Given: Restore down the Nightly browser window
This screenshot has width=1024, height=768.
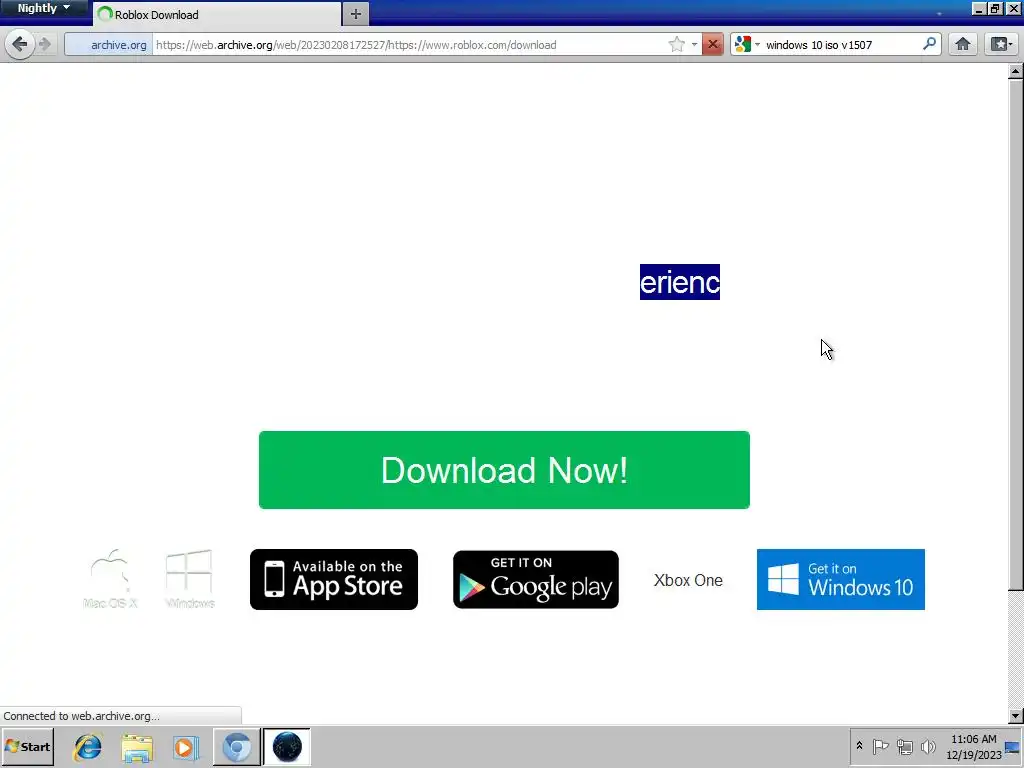Looking at the screenshot, I should click(995, 8).
